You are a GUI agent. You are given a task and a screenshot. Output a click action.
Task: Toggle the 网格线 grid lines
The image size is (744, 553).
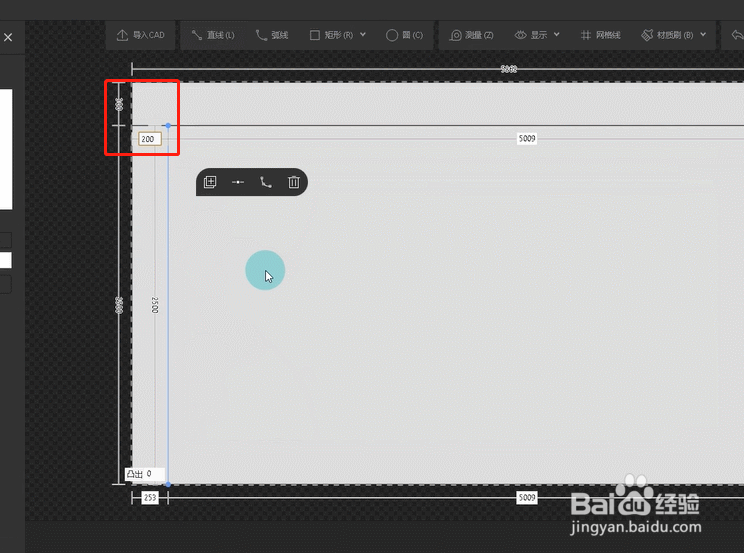click(x=601, y=35)
